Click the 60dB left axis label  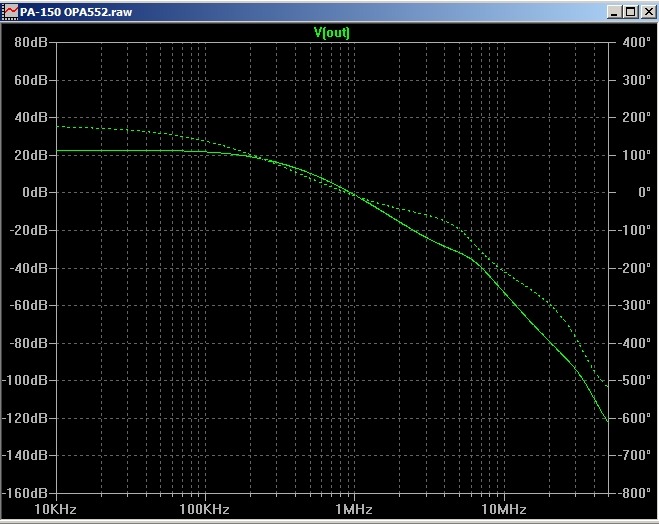pos(31,80)
